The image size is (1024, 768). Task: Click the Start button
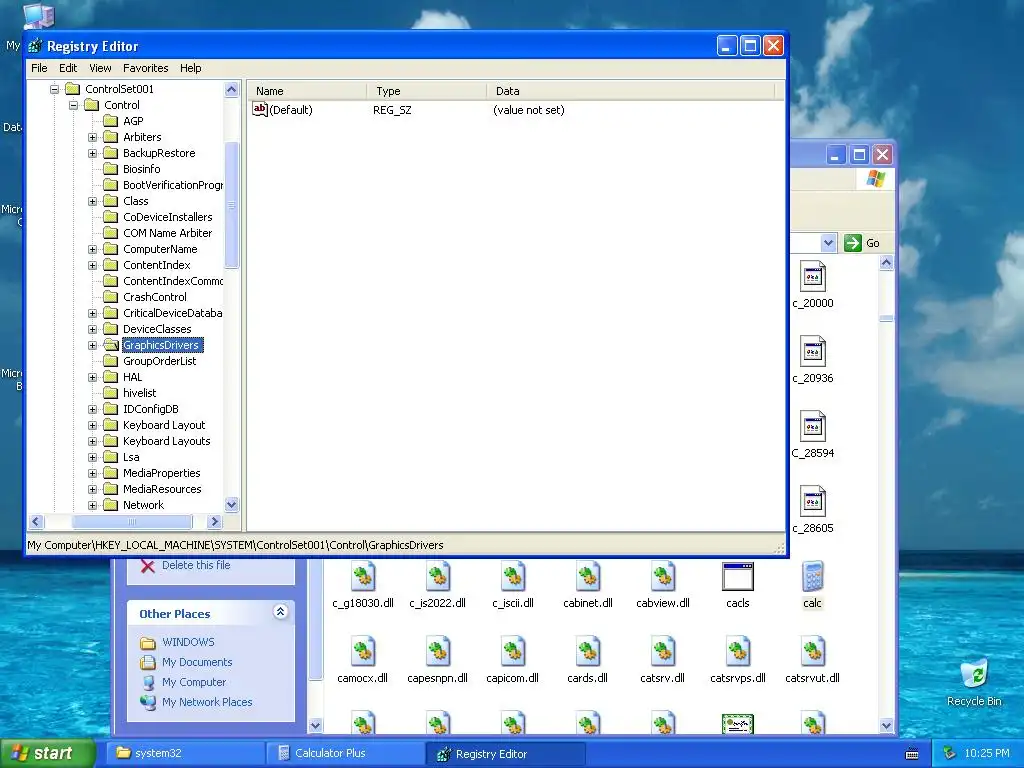pos(47,753)
